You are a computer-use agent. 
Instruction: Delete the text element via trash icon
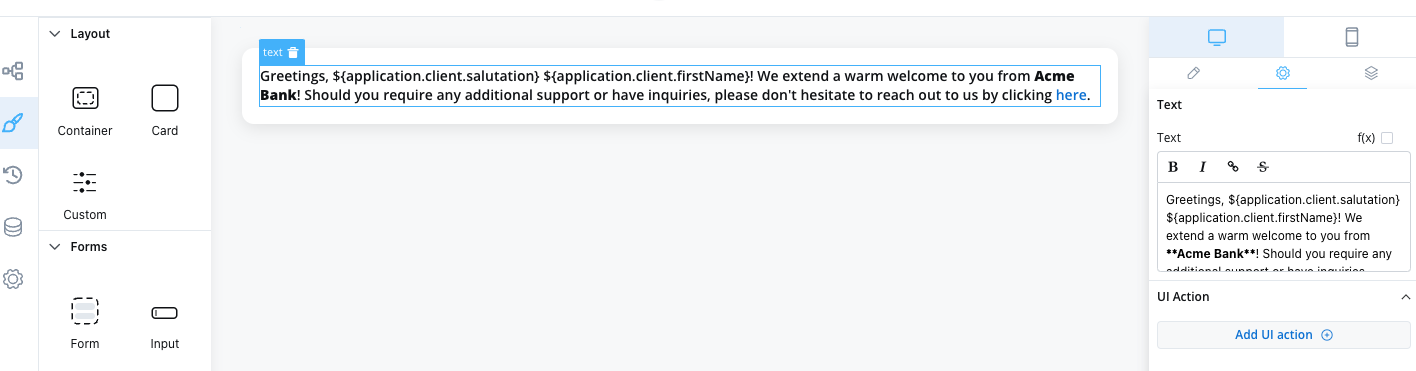pyautogui.click(x=293, y=52)
